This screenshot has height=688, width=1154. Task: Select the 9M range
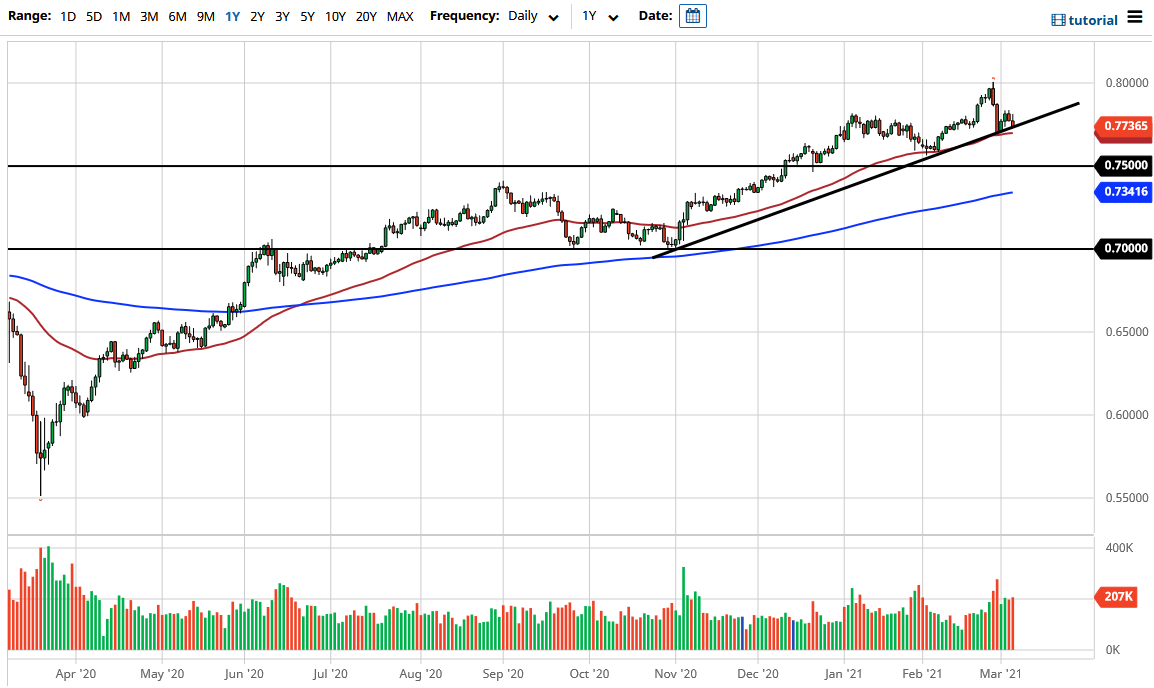pyautogui.click(x=204, y=16)
